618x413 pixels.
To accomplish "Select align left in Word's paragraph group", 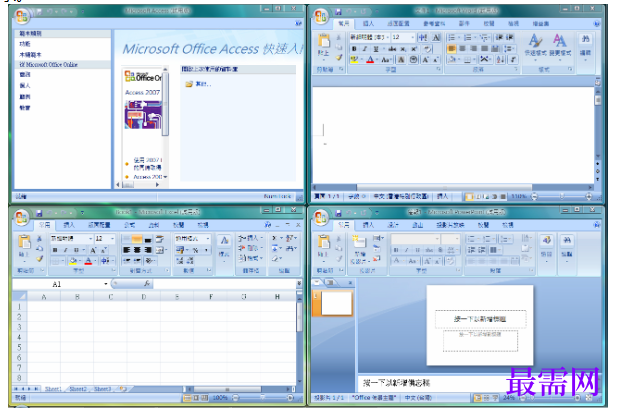I will [452, 48].
